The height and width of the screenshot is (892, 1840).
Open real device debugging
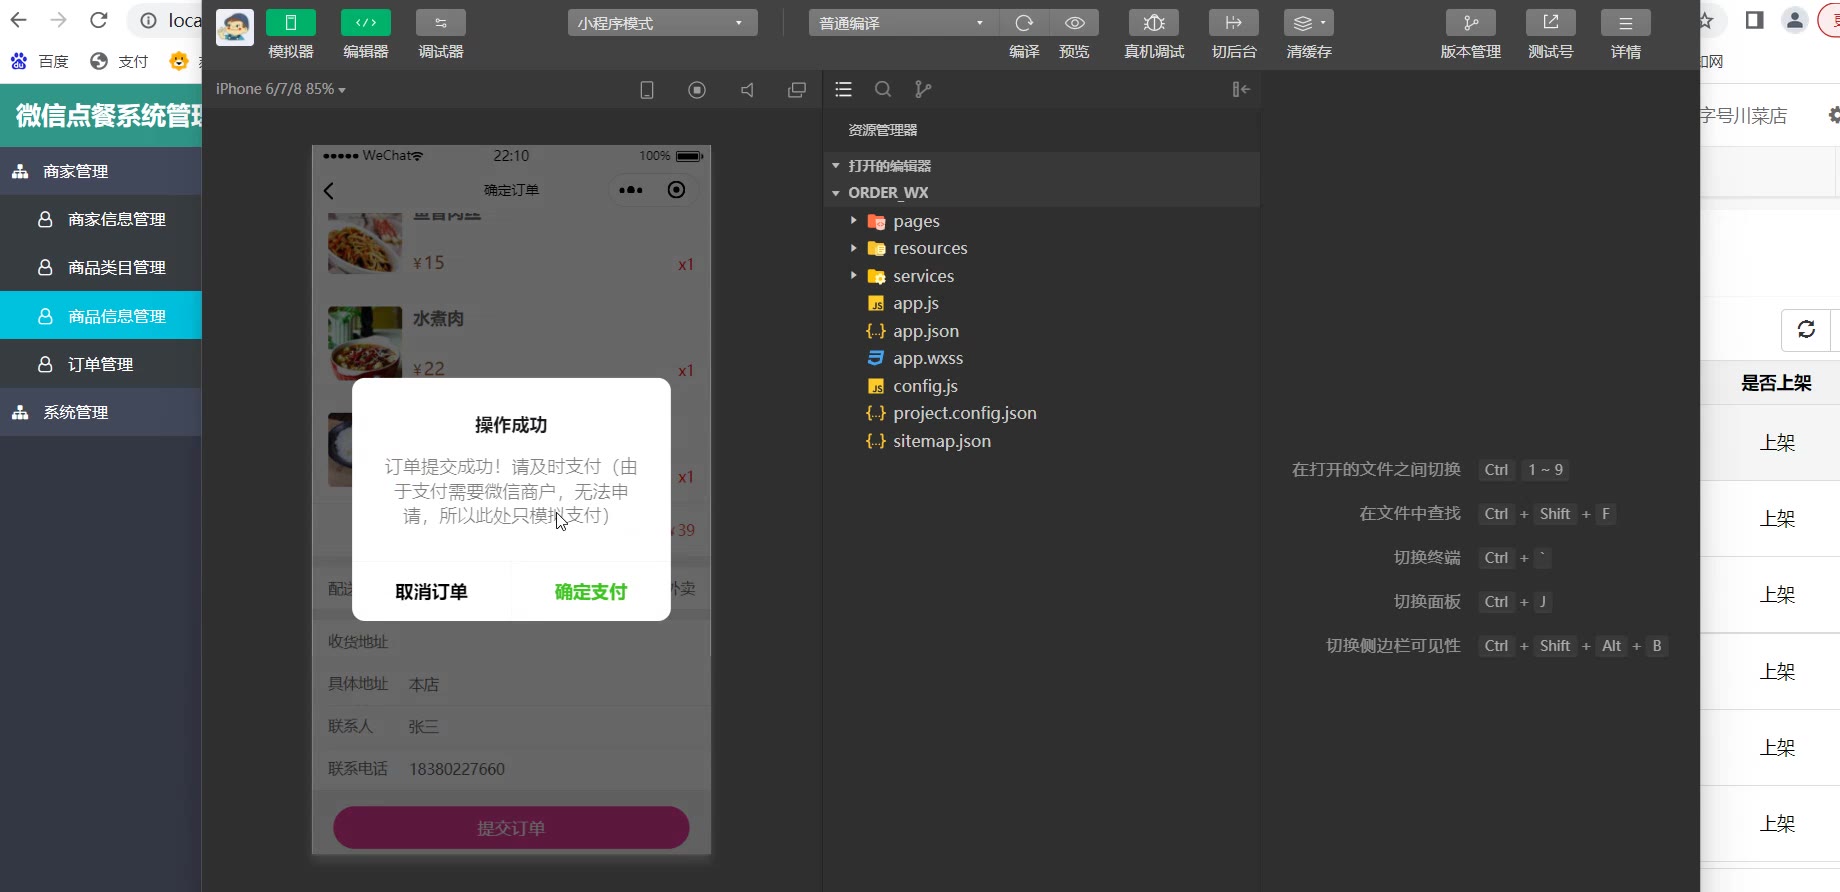point(1154,23)
